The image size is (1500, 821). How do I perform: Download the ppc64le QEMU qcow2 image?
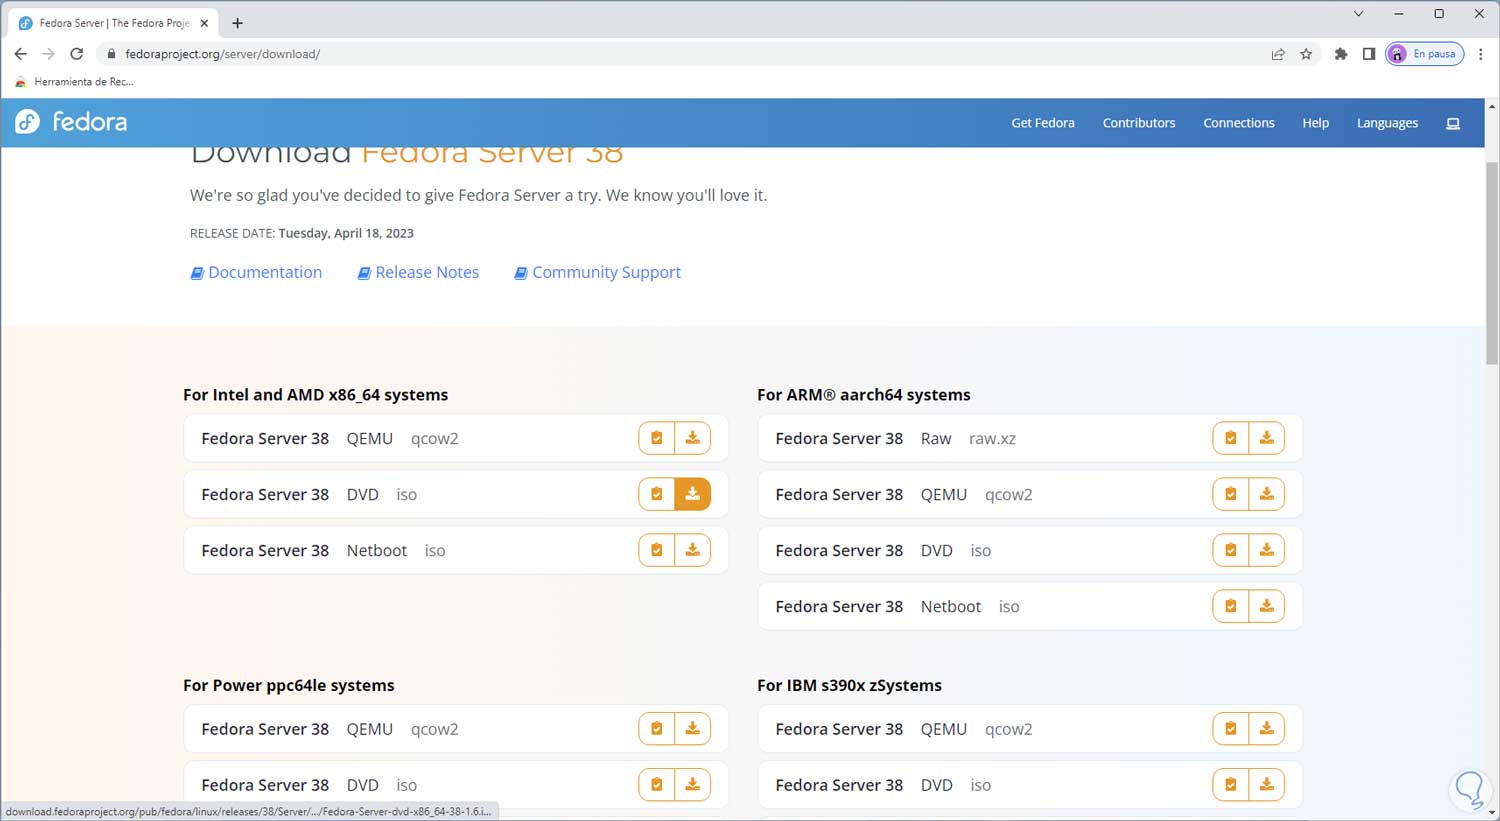pos(692,729)
